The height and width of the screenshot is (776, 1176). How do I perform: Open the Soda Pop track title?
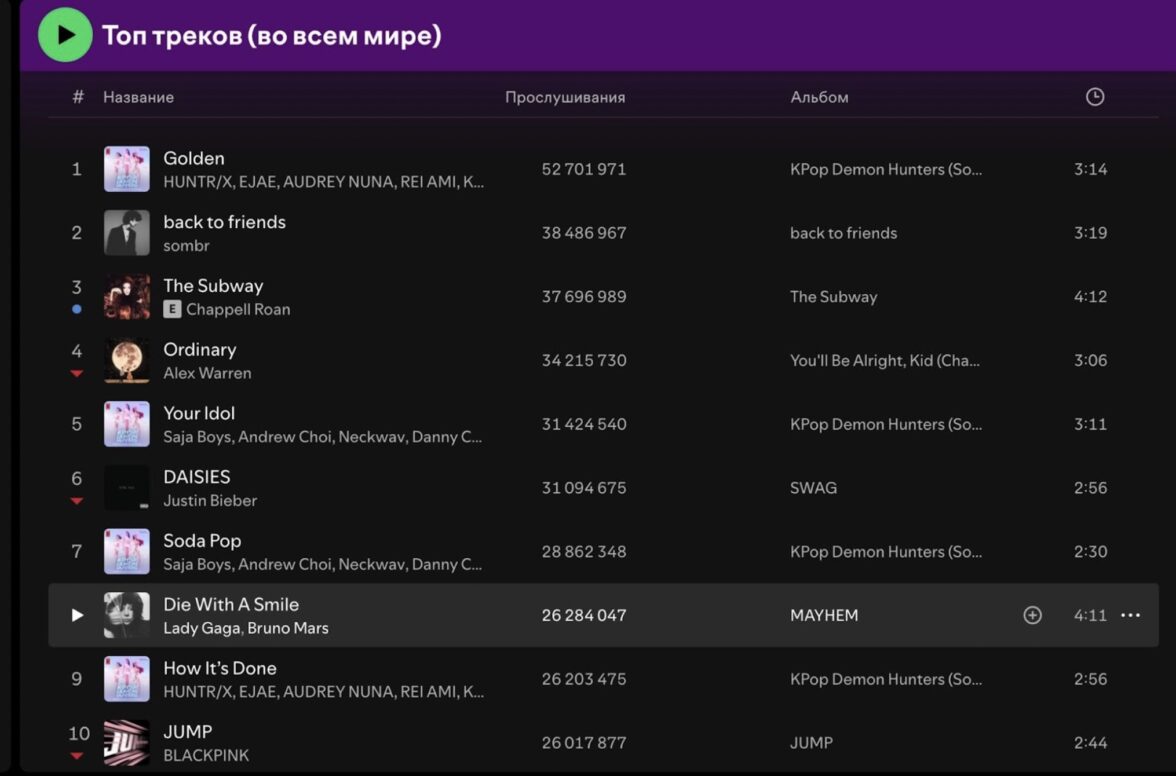tap(202, 541)
